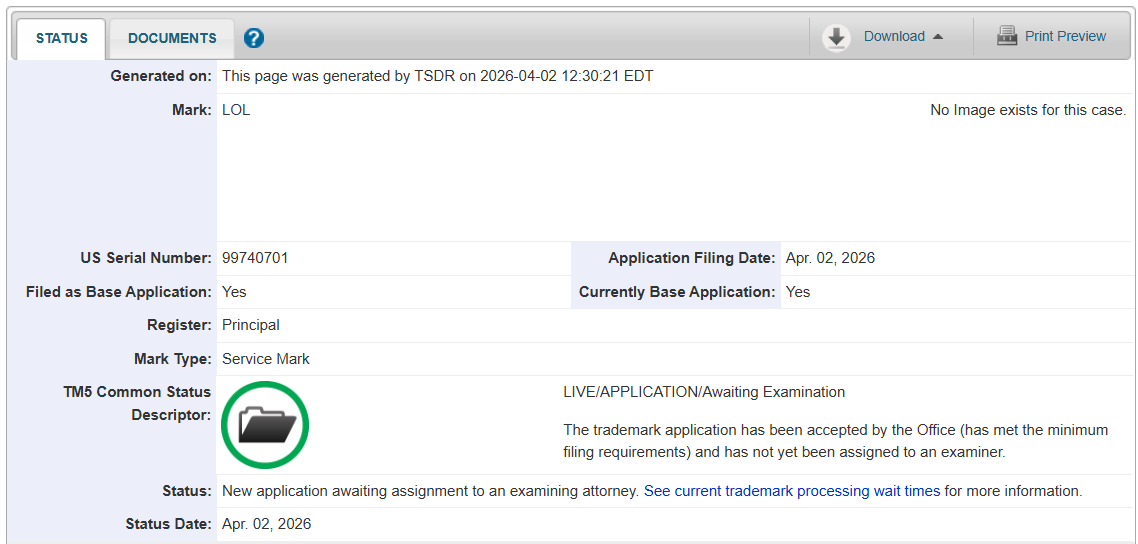
Task: Click the 'US Serial Number:' label
Action: pyautogui.click(x=147, y=258)
